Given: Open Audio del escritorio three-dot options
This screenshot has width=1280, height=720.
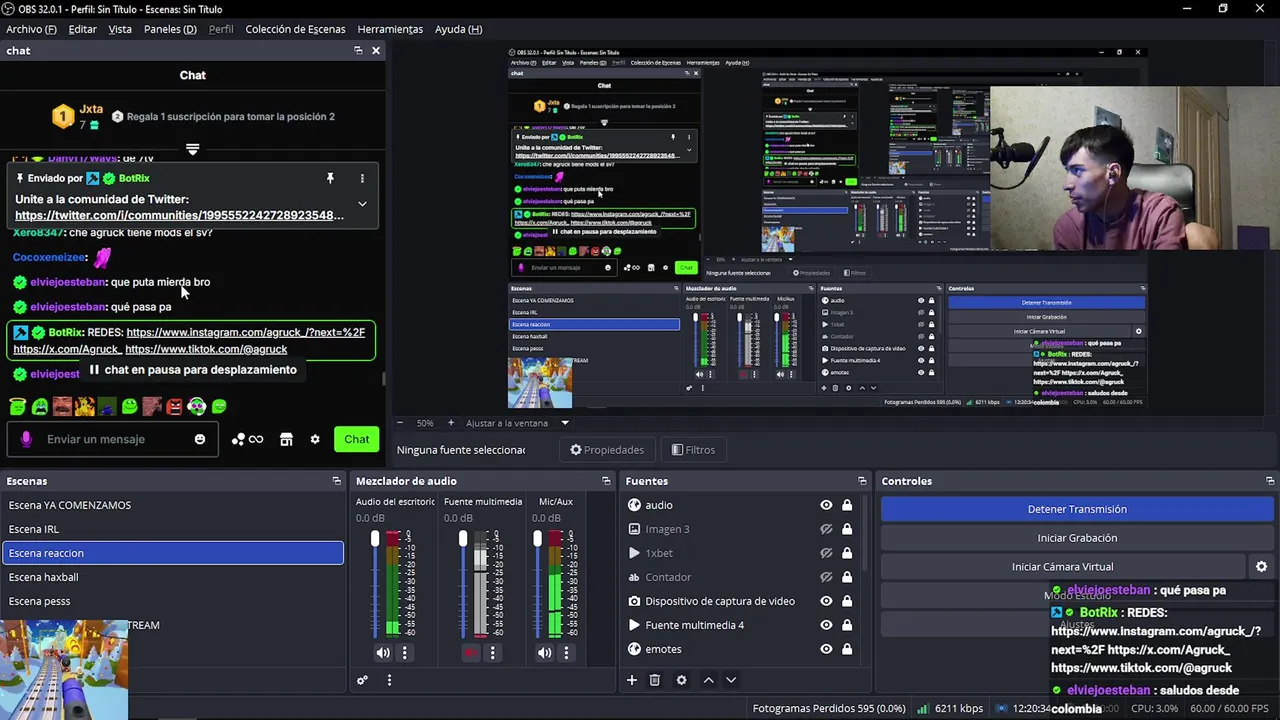Looking at the screenshot, I should click(405, 653).
